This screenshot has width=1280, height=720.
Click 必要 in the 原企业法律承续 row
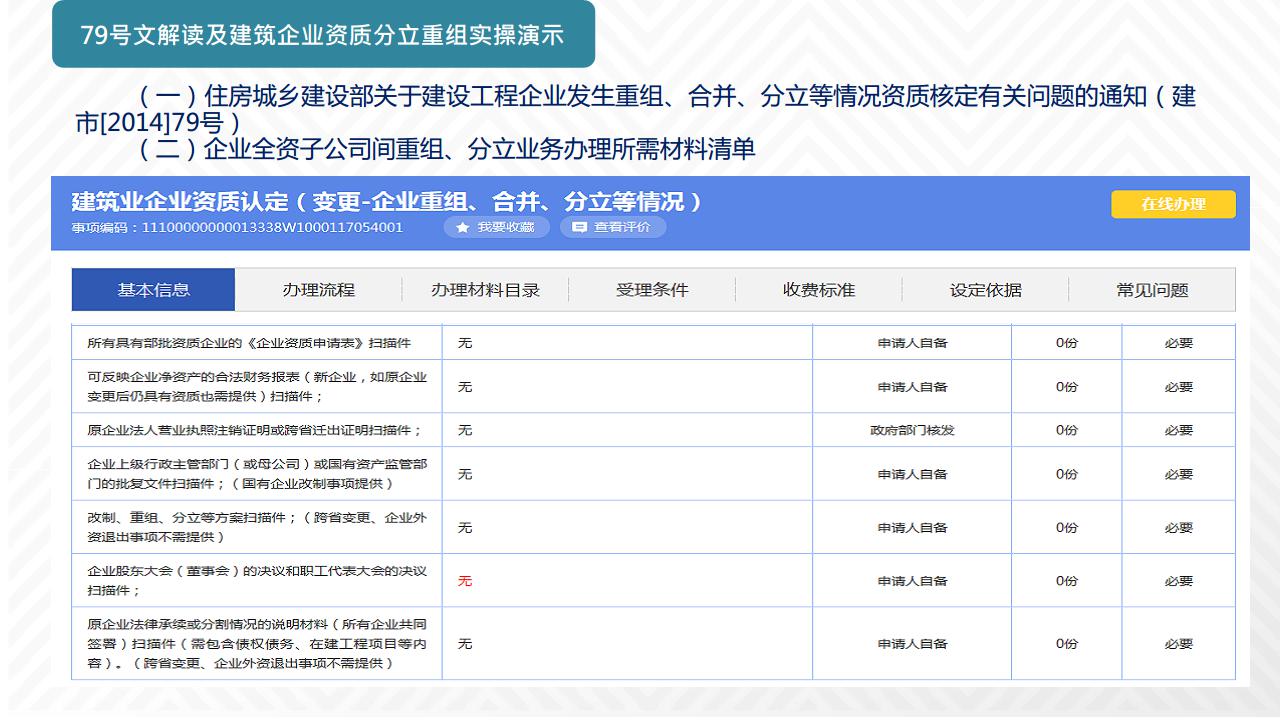click(x=1179, y=644)
